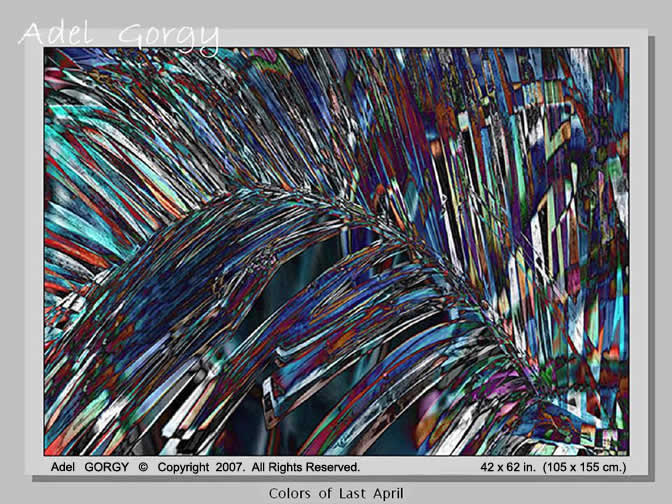Image resolution: width=672 pixels, height=504 pixels.
Task: Click the (105 x 155 cm.) metric size
Action: (x=585, y=467)
